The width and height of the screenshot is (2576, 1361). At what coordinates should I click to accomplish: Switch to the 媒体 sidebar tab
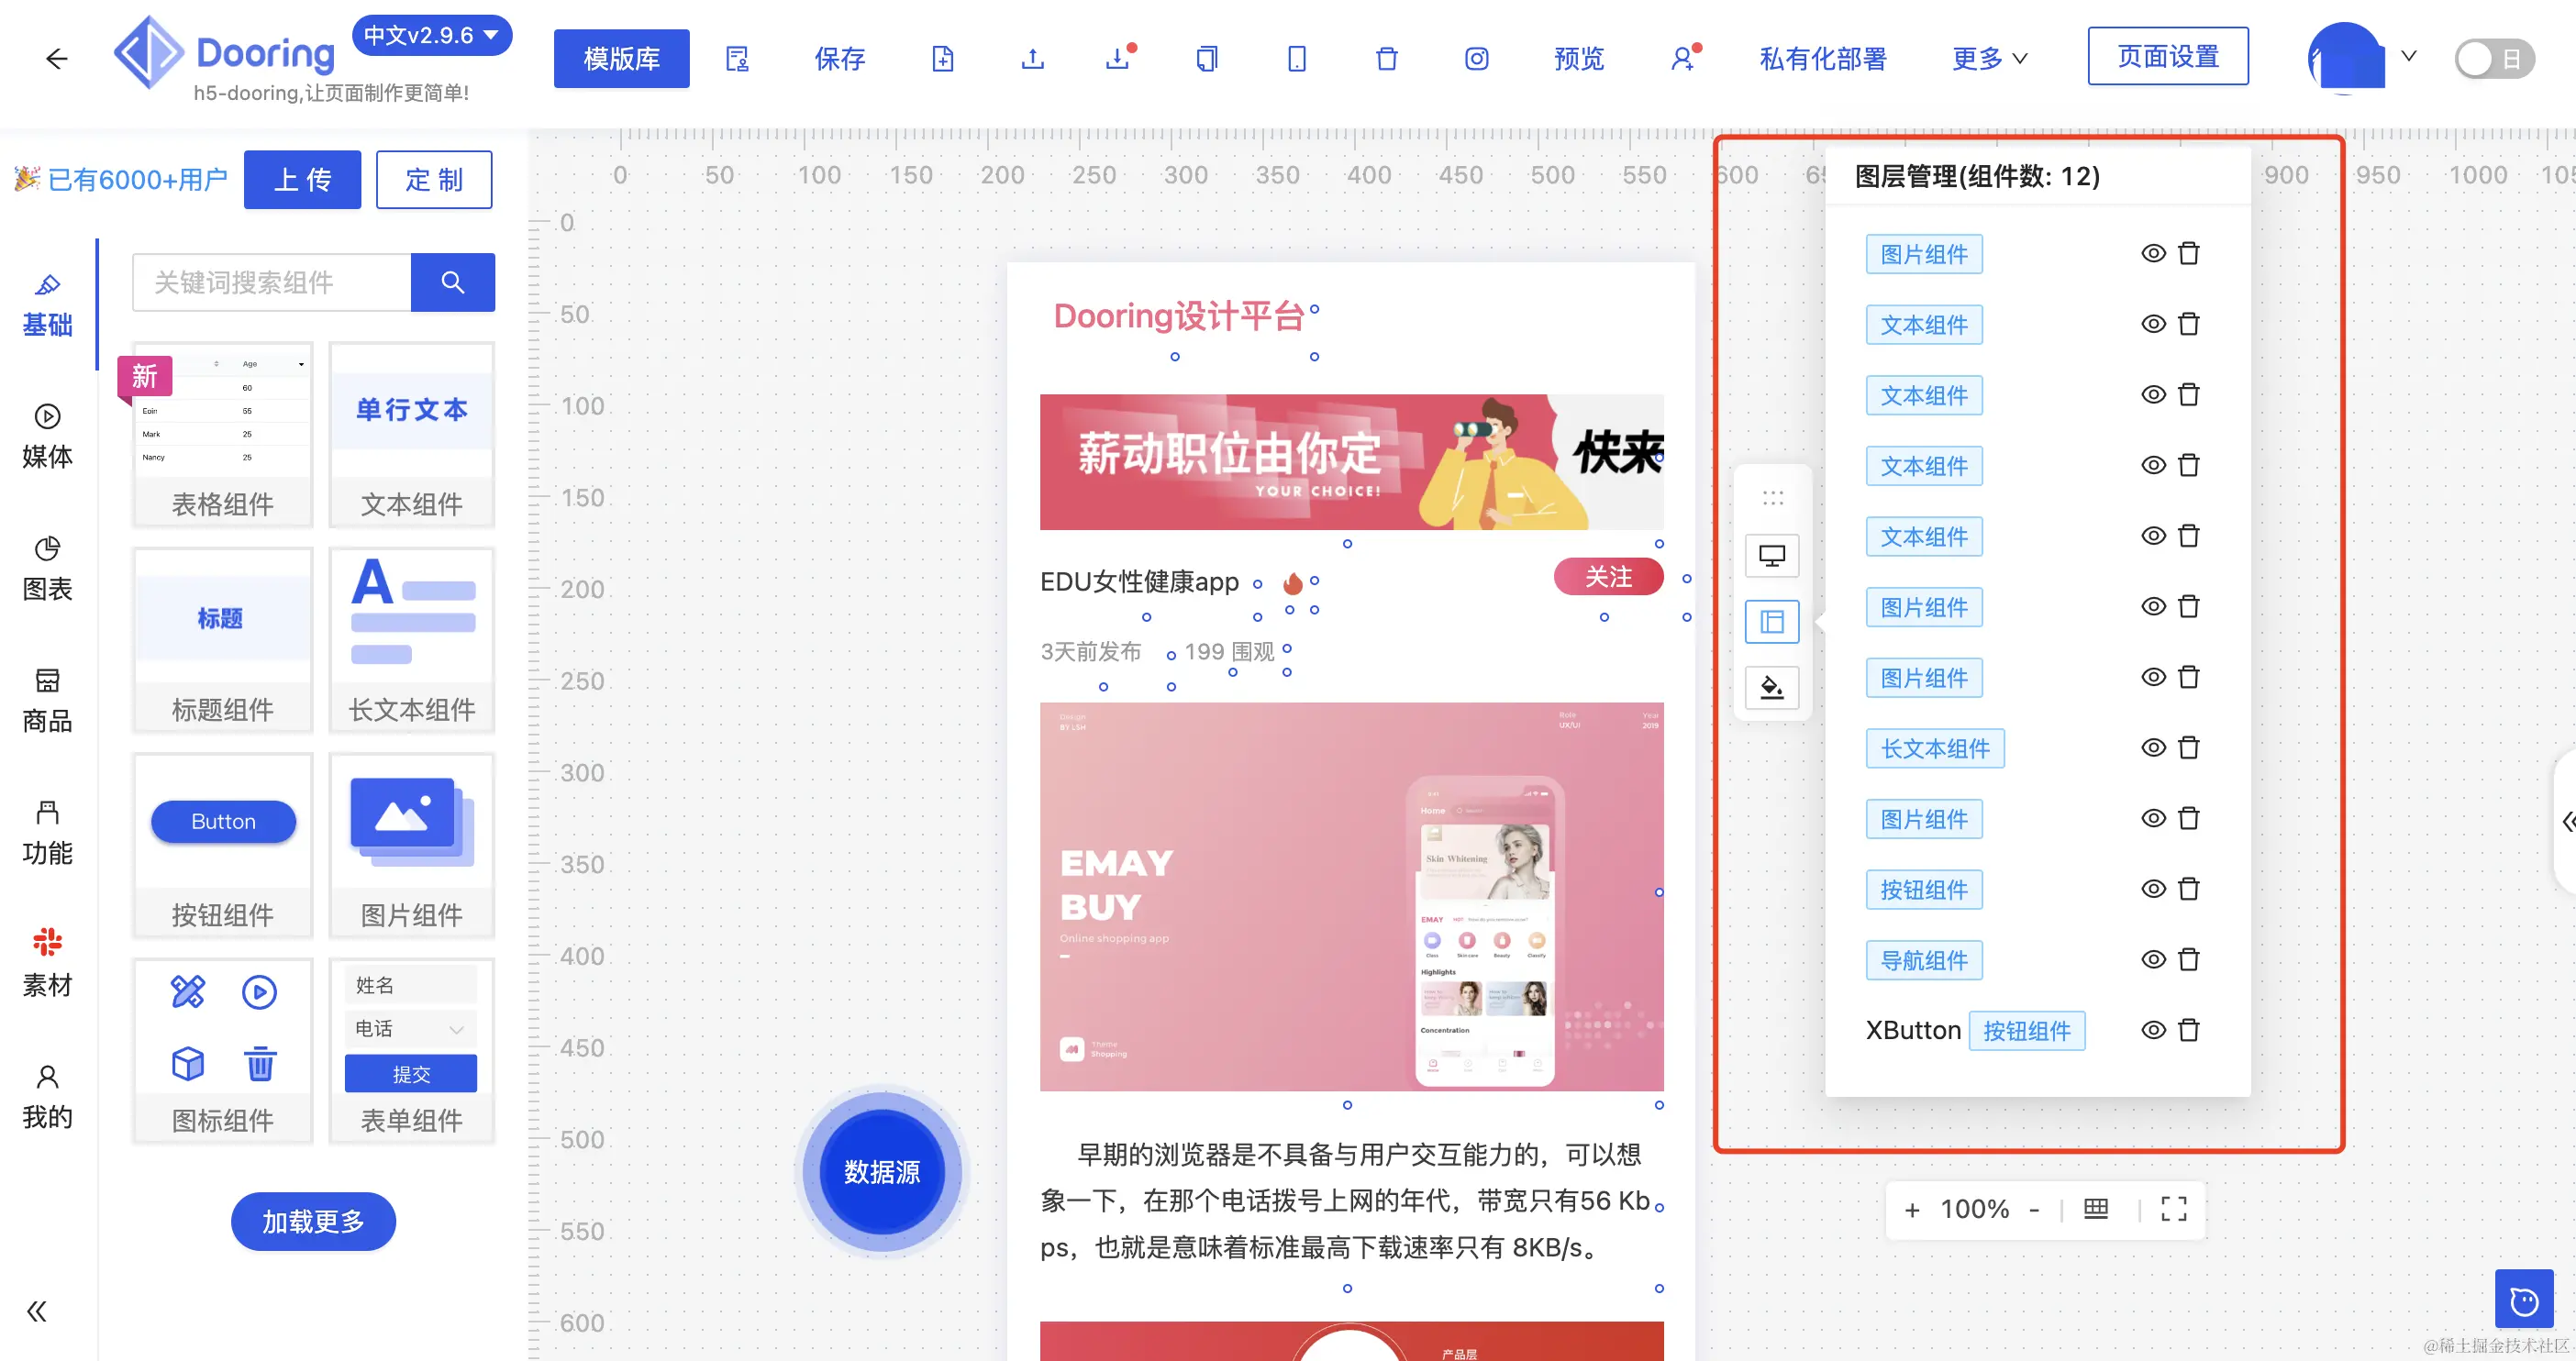pyautogui.click(x=47, y=437)
